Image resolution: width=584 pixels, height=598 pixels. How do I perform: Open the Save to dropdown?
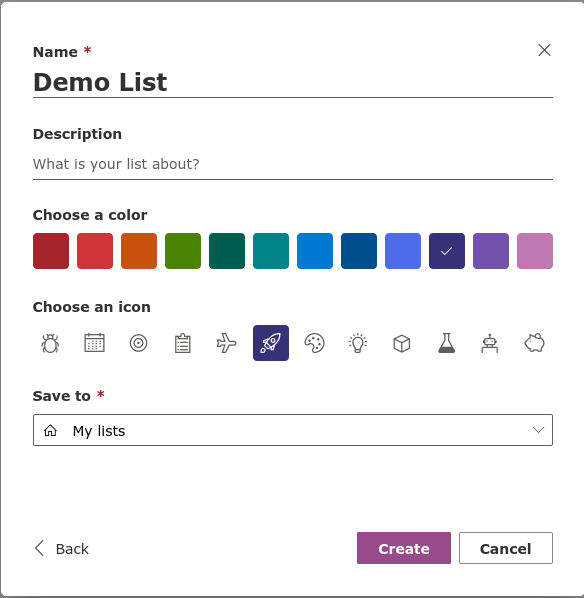point(293,430)
